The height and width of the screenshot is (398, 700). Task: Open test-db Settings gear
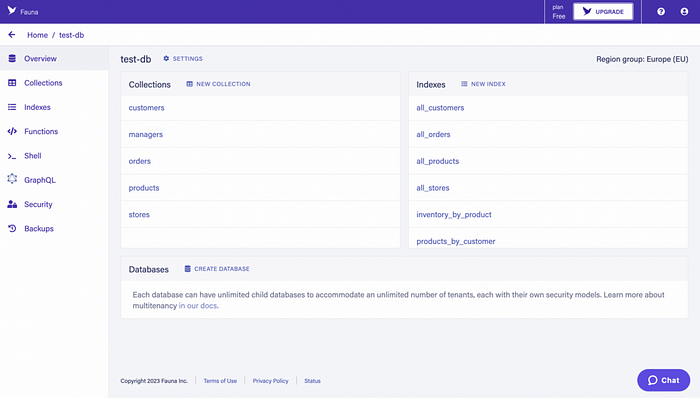[183, 58]
